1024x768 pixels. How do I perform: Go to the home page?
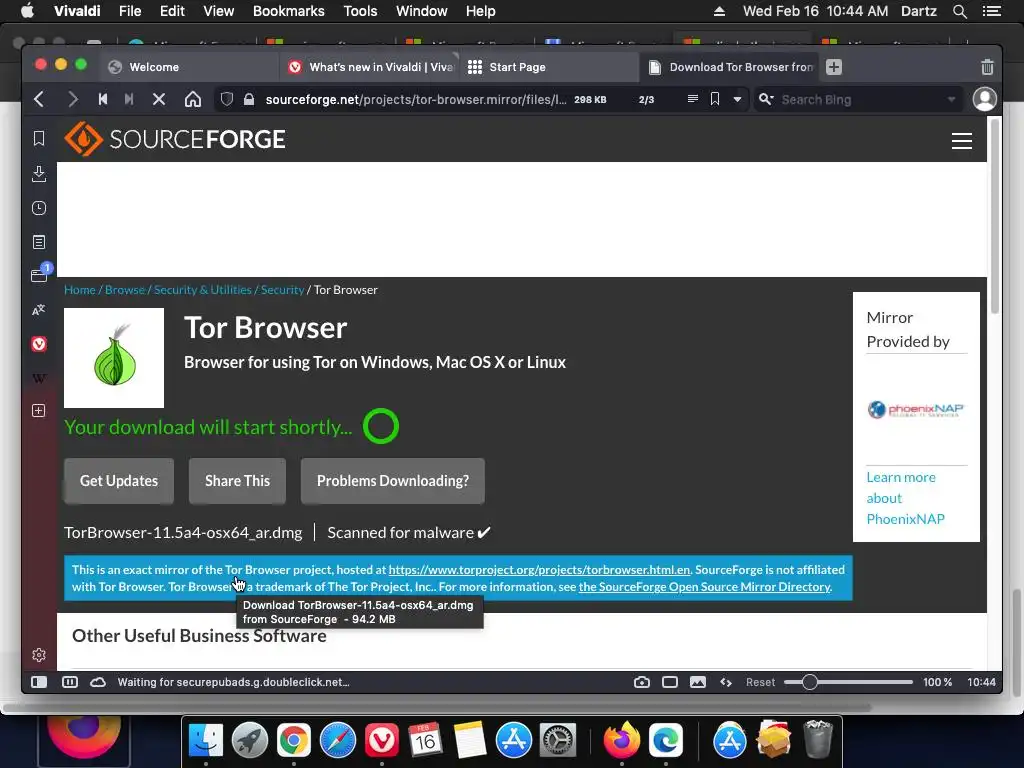[193, 99]
